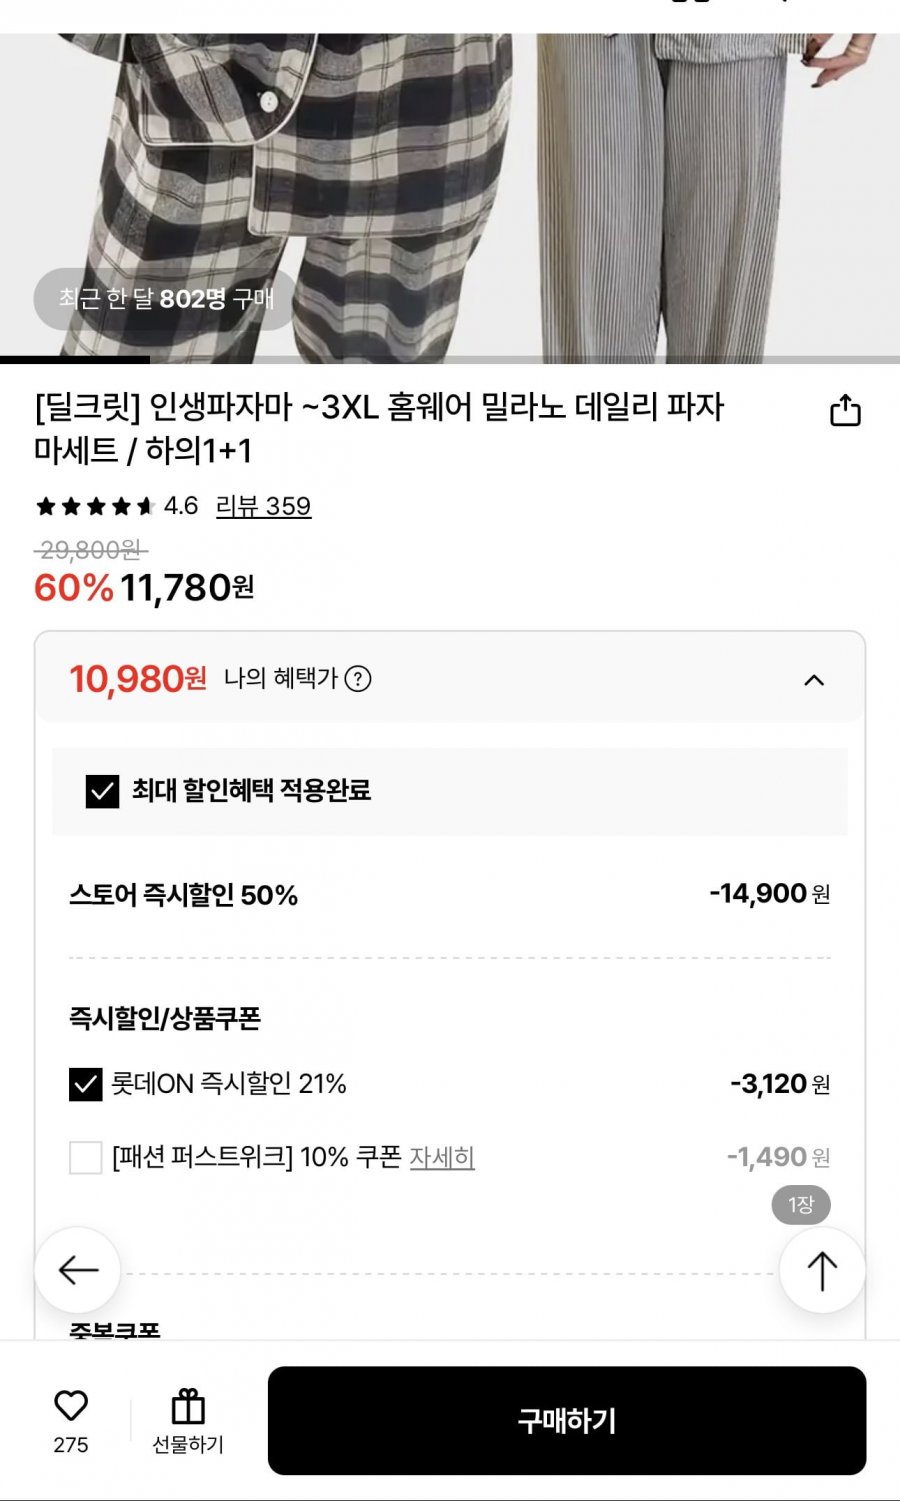Uncheck 최대 할인혜택 적용완료 checkbox

[x=102, y=791]
